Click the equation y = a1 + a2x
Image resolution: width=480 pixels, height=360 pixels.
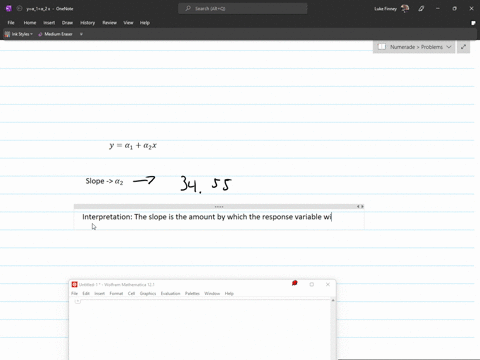point(133,146)
